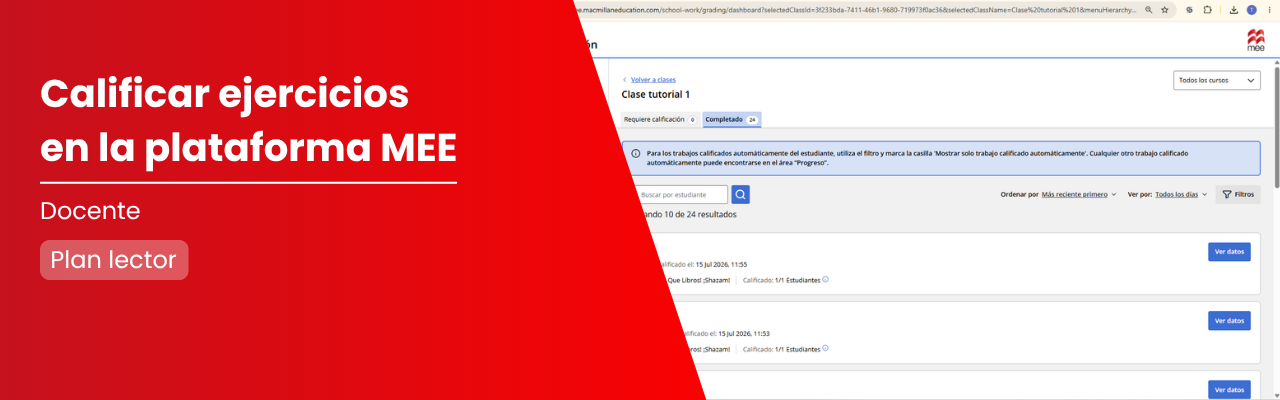Click the date text '15 Jul 2026, 11:53'
This screenshot has width=1280, height=400.
click(x=743, y=333)
